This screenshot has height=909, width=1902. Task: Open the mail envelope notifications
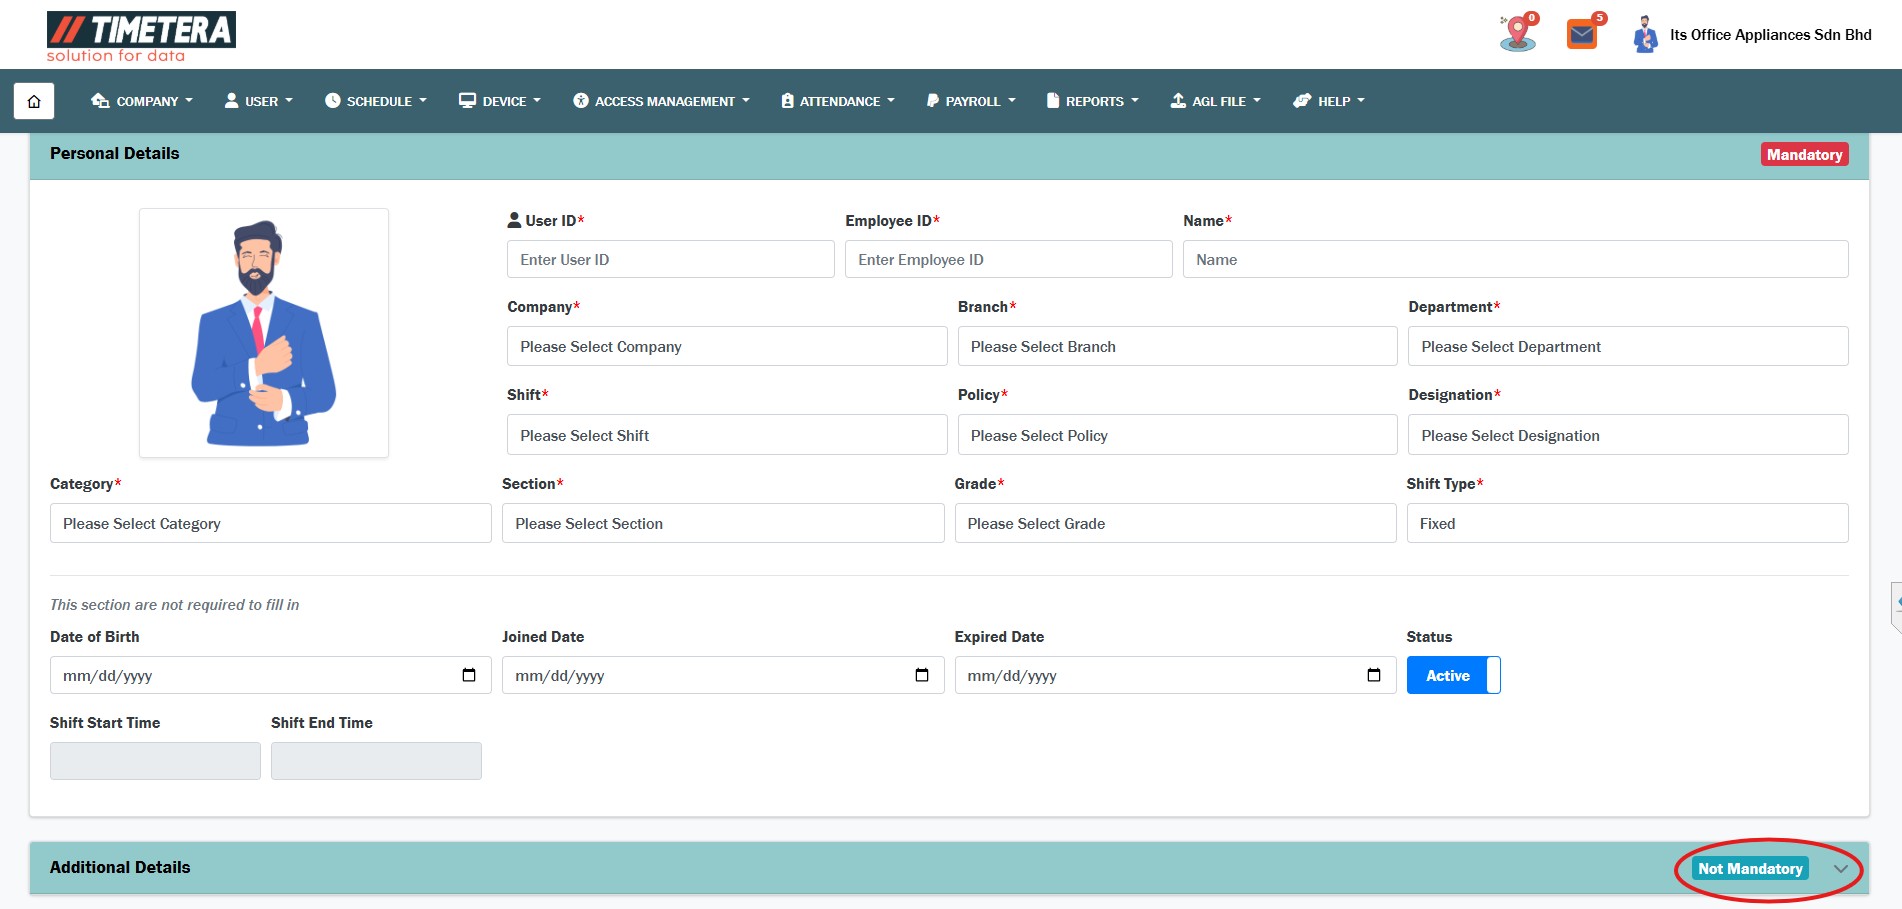pyautogui.click(x=1582, y=35)
